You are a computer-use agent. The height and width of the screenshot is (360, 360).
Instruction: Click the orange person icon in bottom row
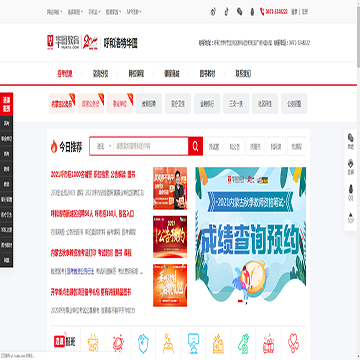click(x=168, y=344)
